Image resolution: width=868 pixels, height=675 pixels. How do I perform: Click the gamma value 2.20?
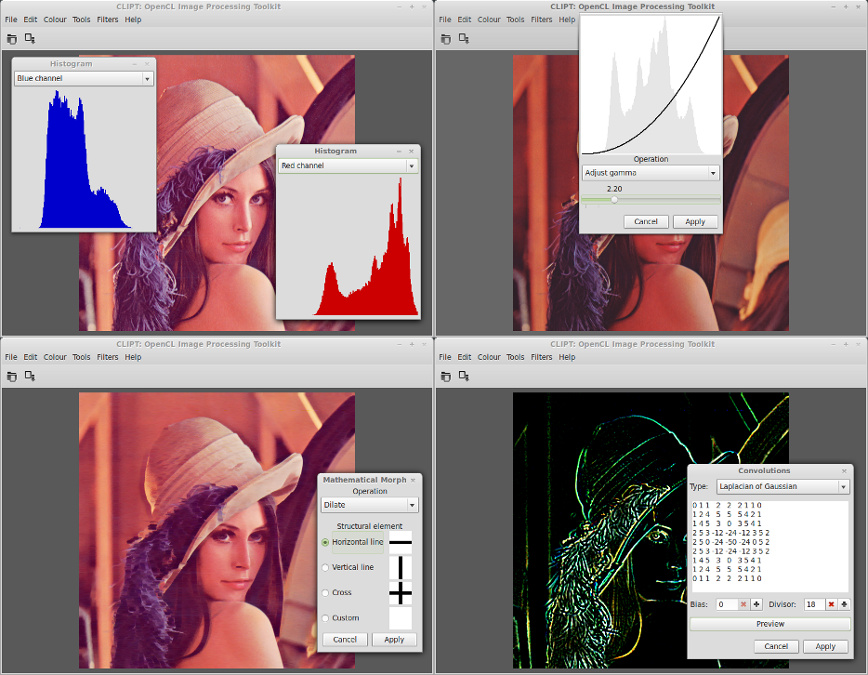pyautogui.click(x=614, y=189)
